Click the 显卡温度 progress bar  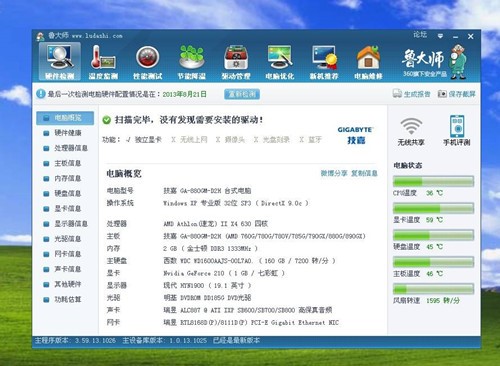tap(433, 209)
